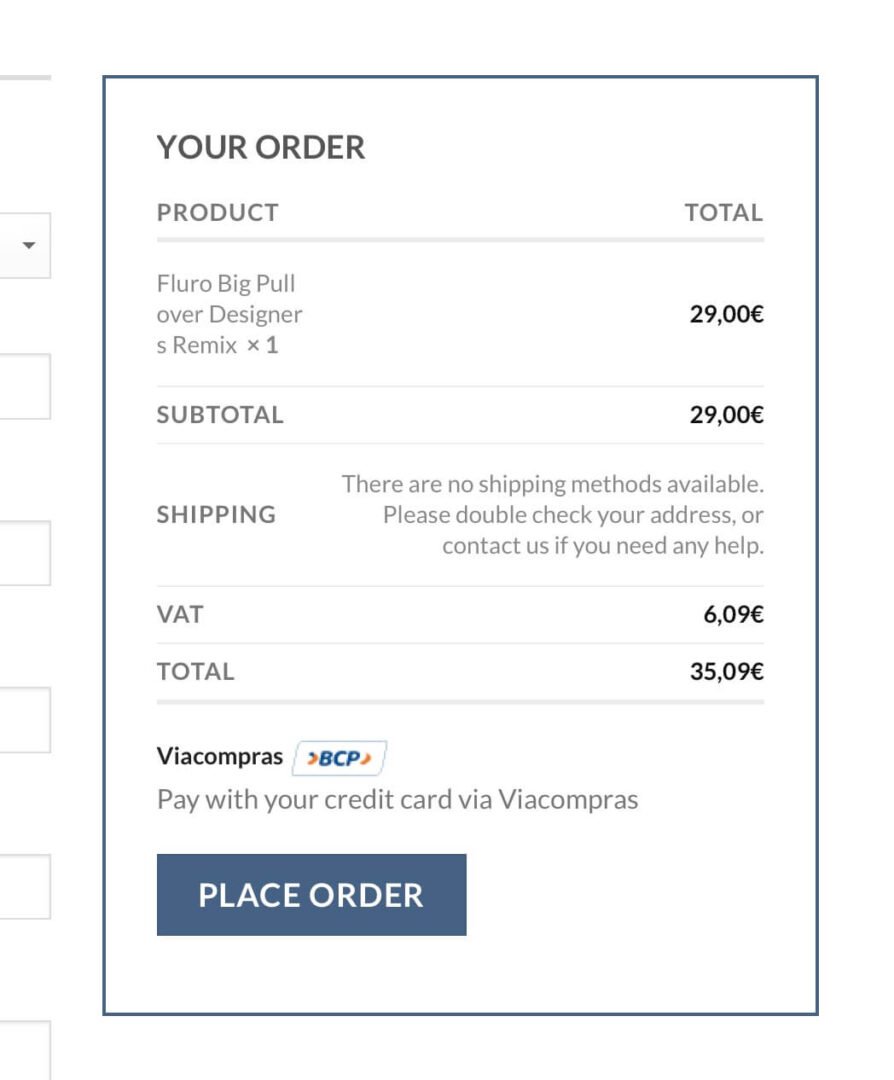Viewport: 894px width, 1080px height.
Task: Click the order total 35,09€
Action: [726, 671]
